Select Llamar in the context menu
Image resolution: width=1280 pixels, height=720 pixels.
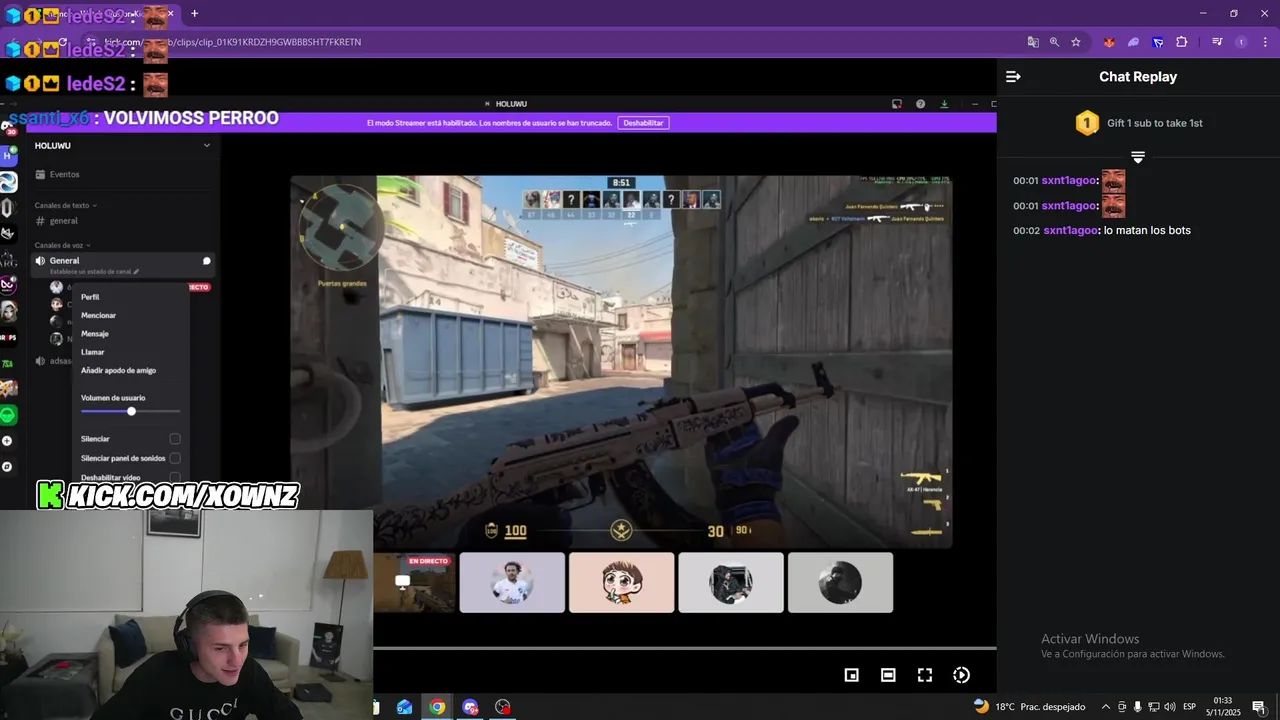93,352
